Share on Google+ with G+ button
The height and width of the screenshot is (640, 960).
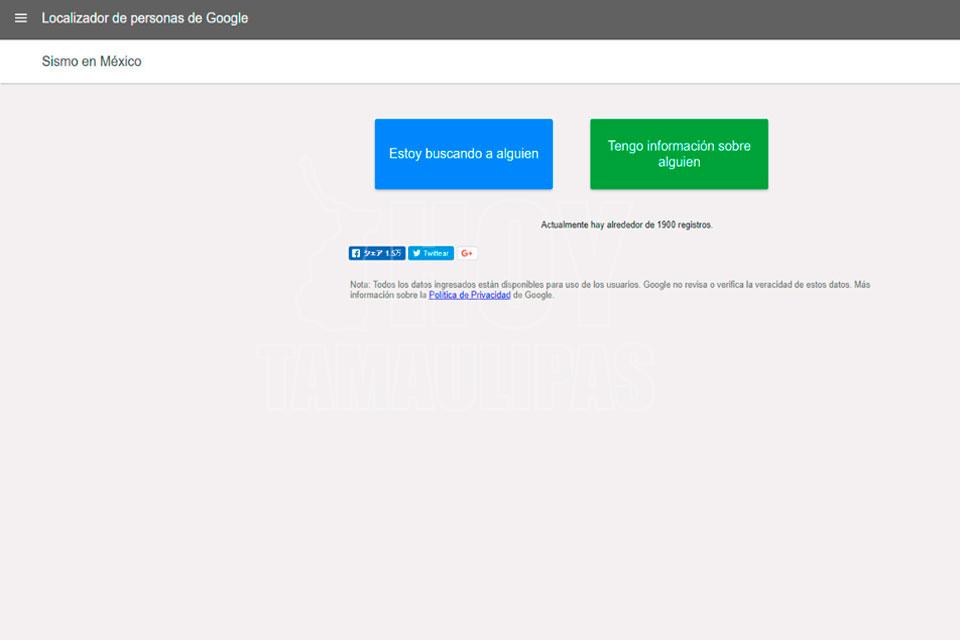coord(467,253)
